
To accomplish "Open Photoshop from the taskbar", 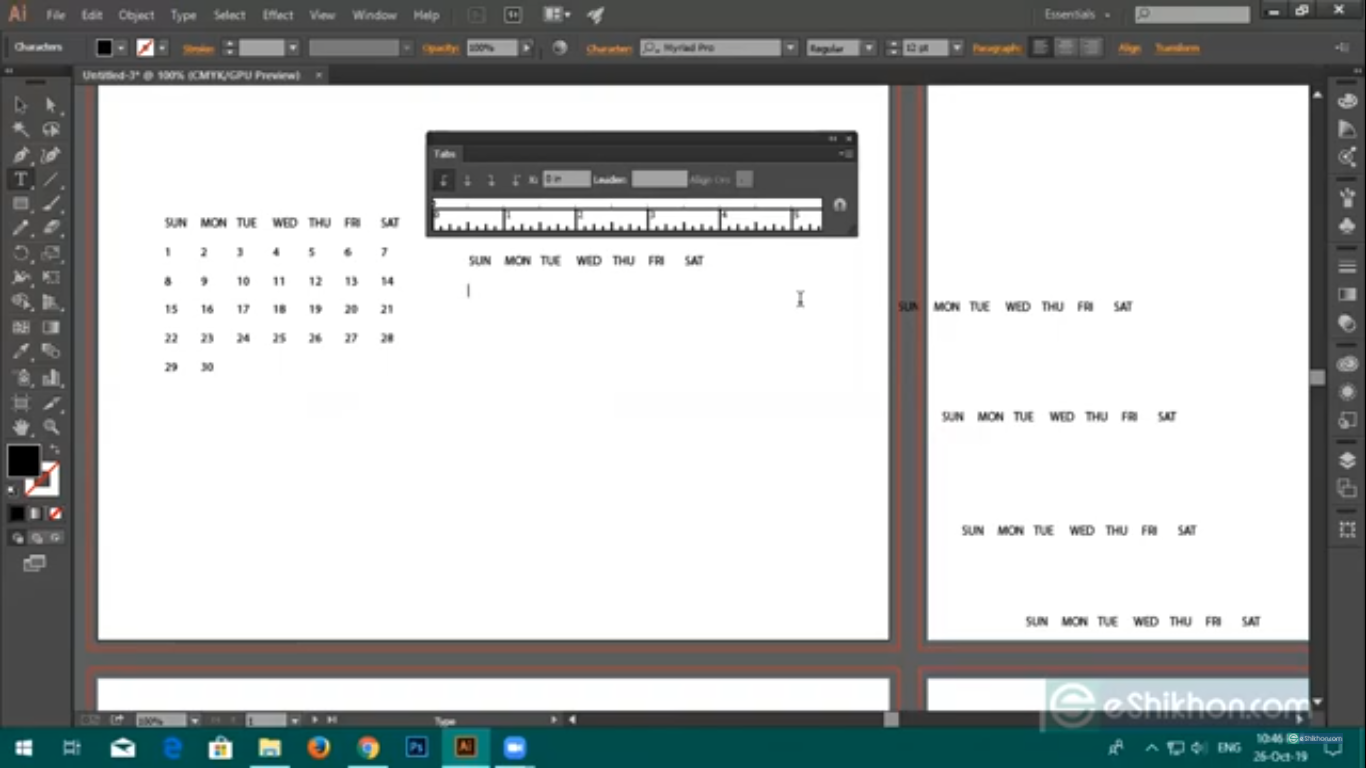I will [415, 747].
